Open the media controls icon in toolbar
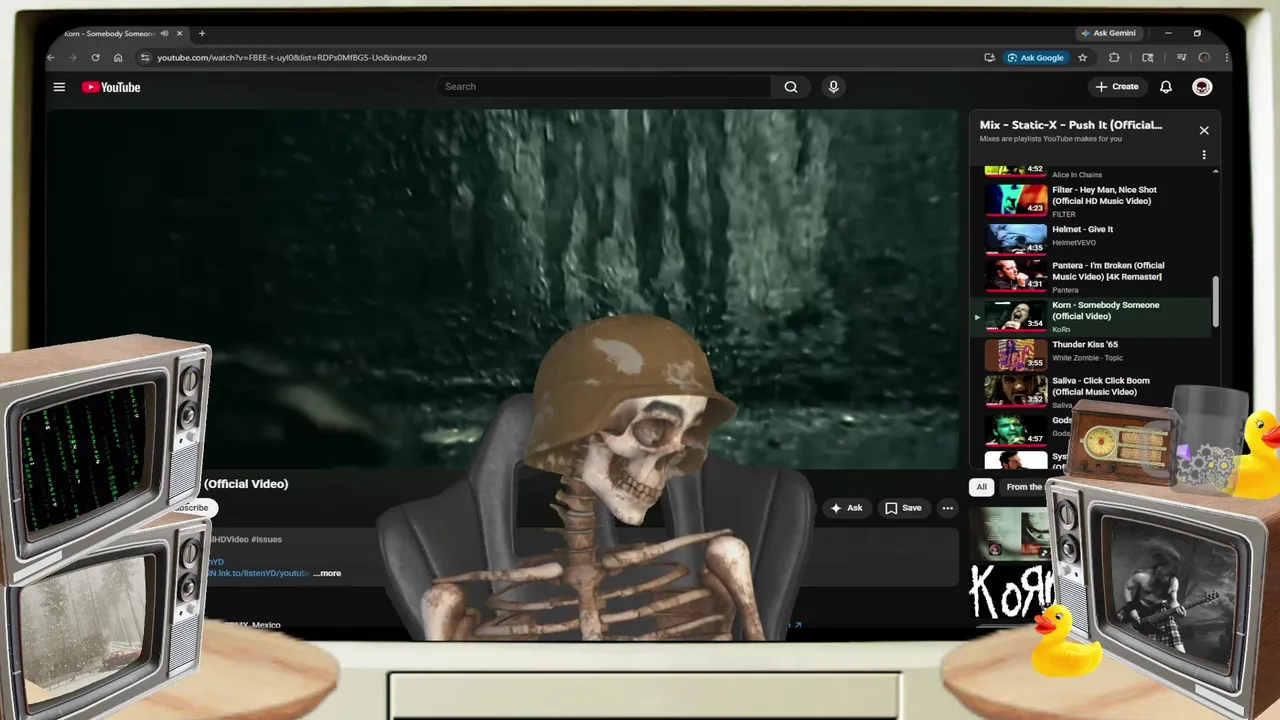The width and height of the screenshot is (1280, 720). pyautogui.click(x=1181, y=58)
